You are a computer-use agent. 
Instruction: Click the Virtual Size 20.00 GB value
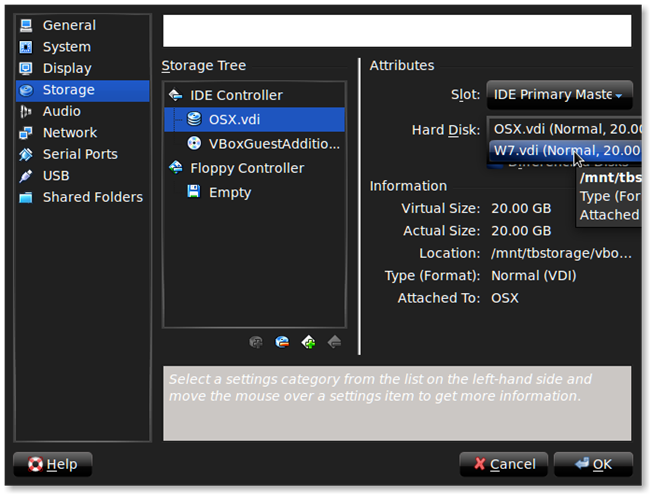[521, 208]
